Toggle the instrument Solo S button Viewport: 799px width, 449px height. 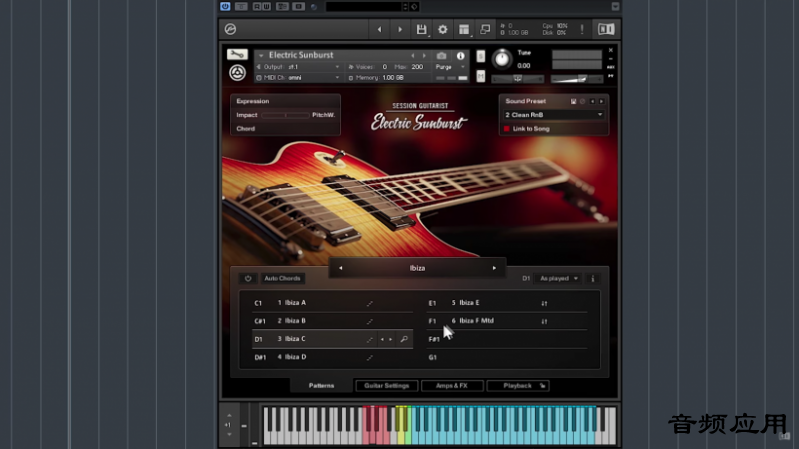click(481, 56)
